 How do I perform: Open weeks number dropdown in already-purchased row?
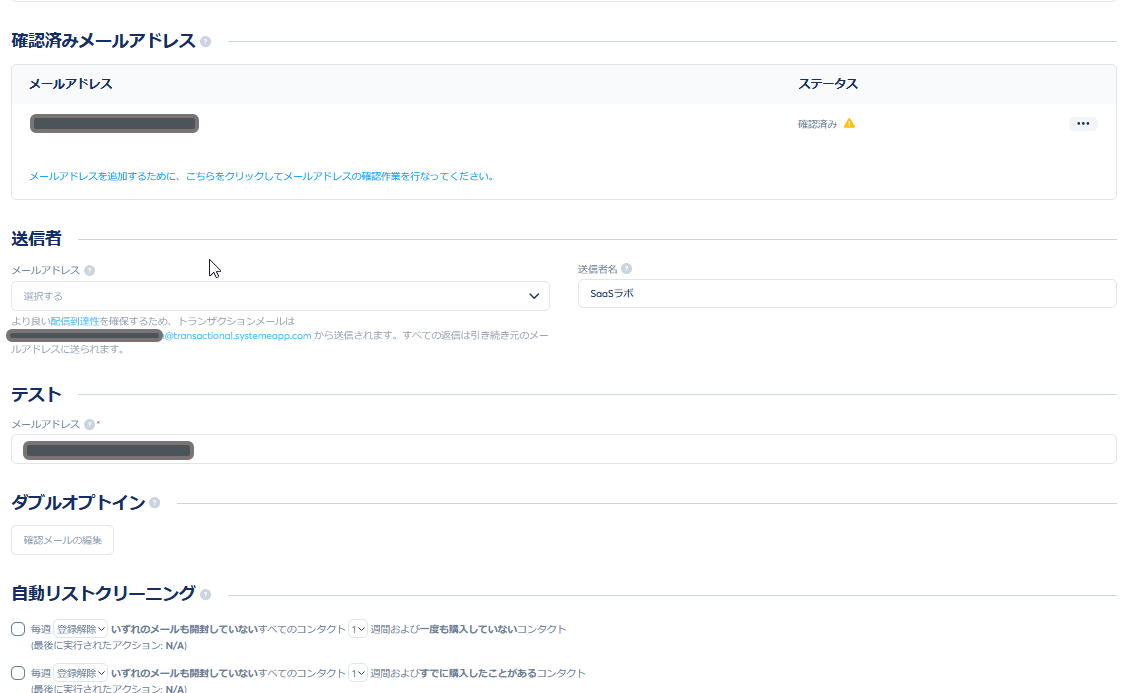(357, 673)
